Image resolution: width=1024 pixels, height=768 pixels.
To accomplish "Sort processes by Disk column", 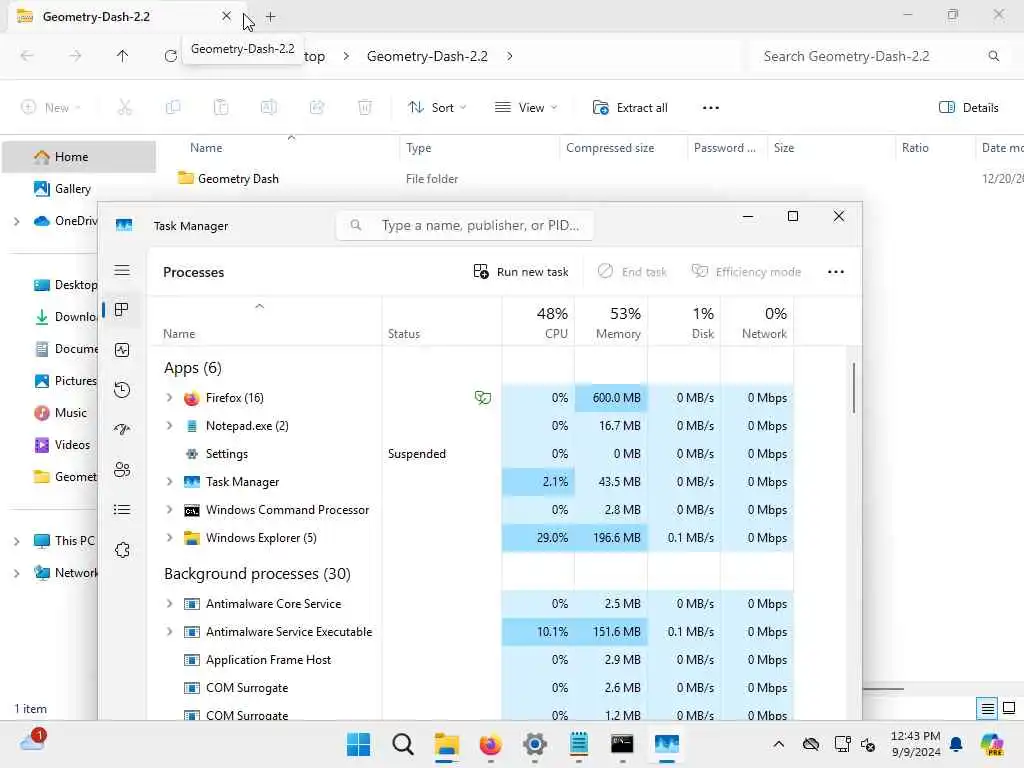I will [684, 322].
